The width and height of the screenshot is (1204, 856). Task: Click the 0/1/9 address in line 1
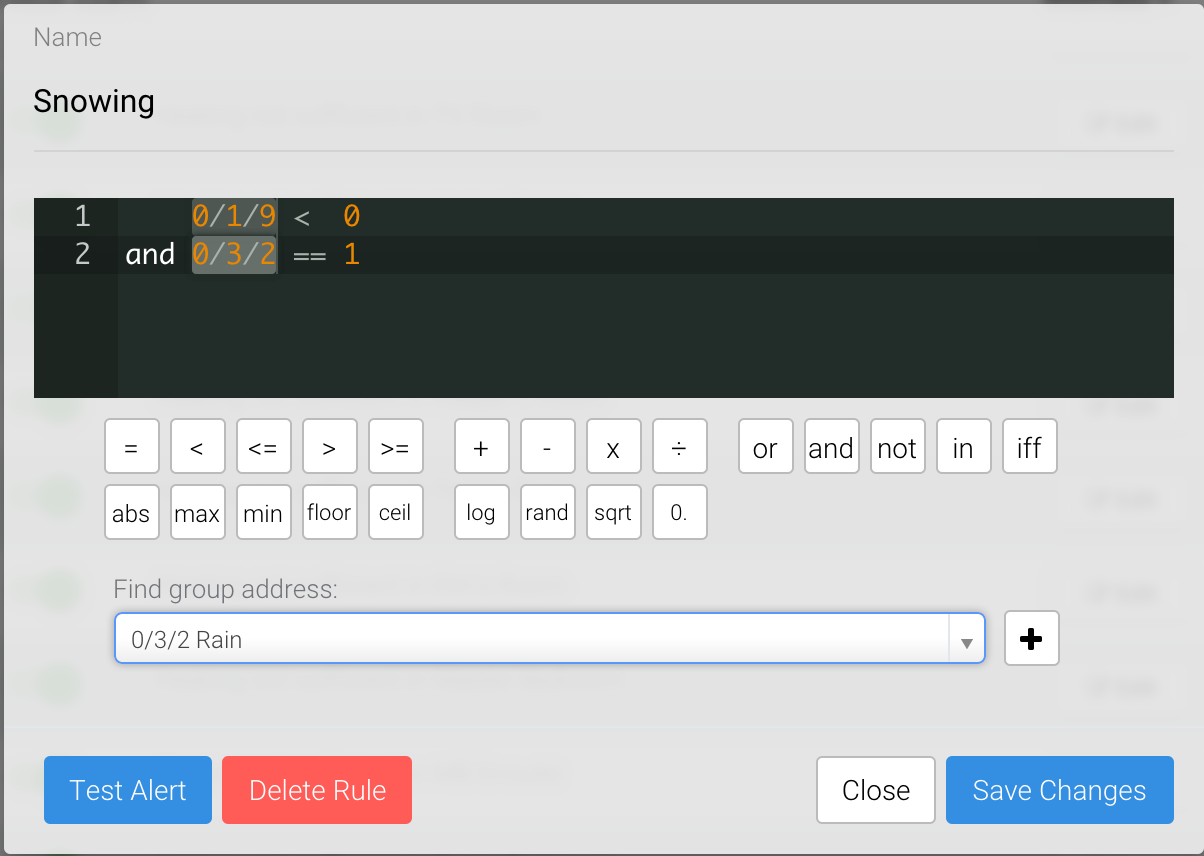click(234, 216)
